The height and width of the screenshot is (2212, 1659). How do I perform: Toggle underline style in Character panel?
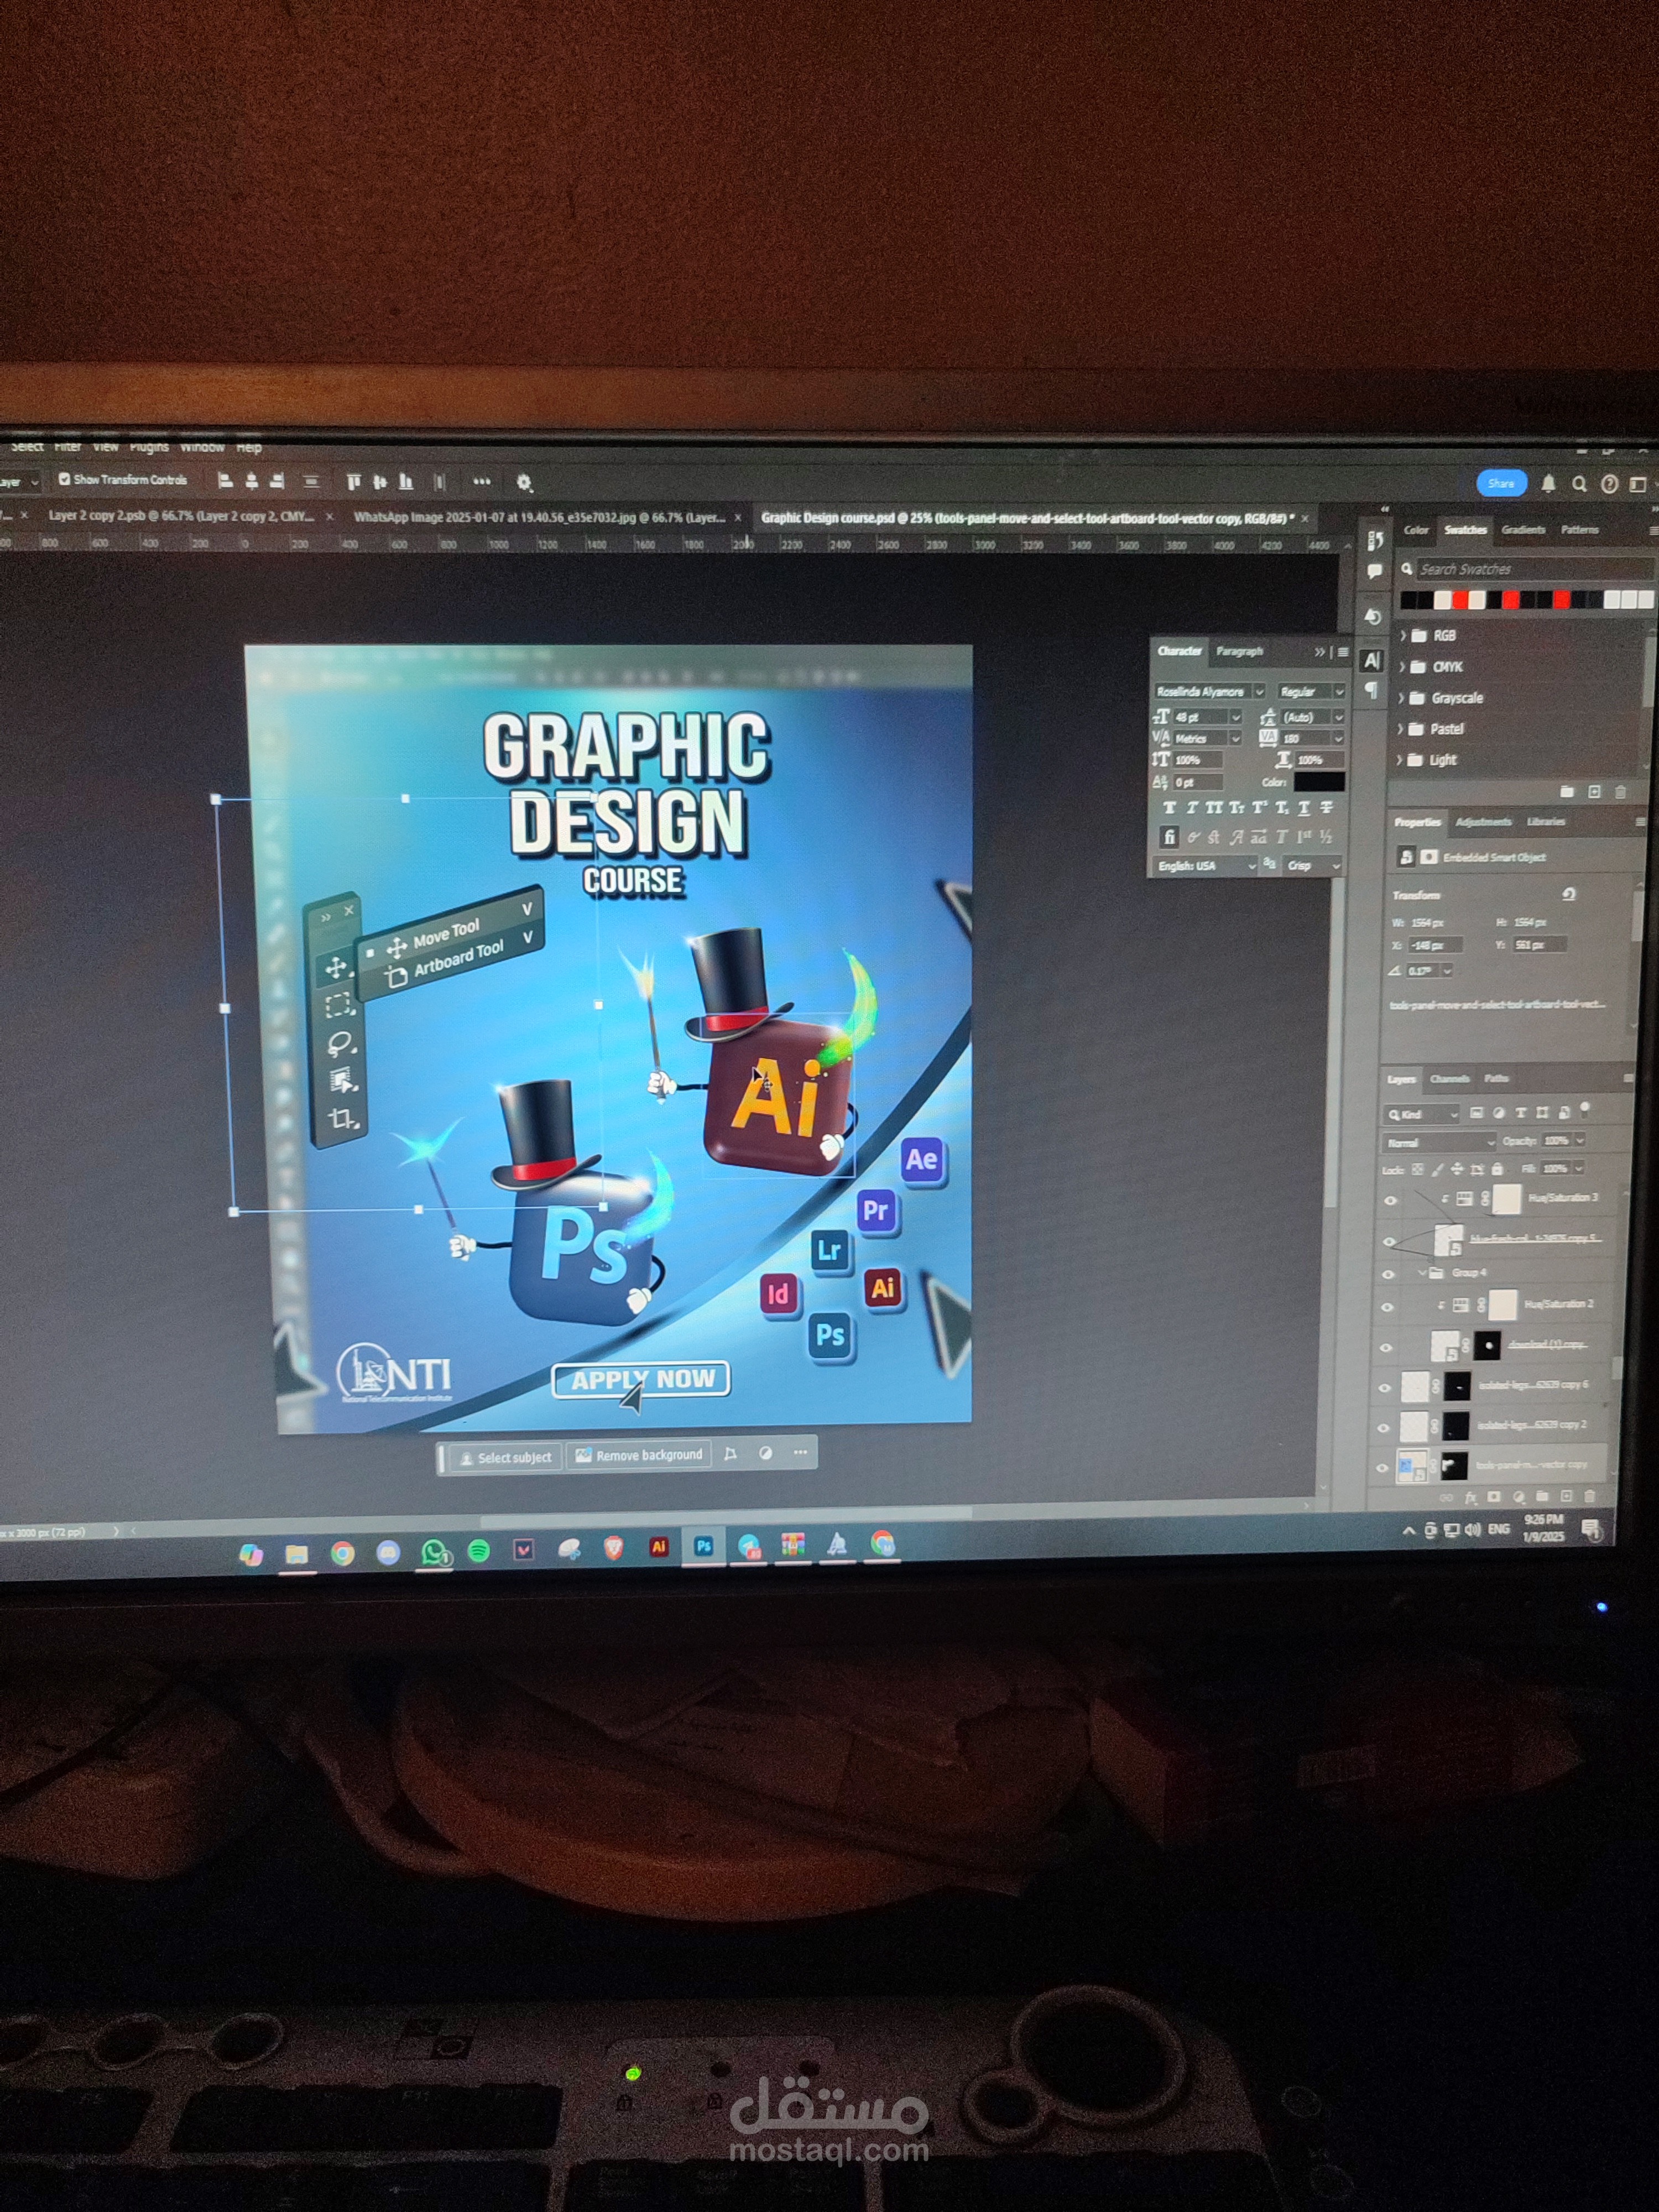1304,807
